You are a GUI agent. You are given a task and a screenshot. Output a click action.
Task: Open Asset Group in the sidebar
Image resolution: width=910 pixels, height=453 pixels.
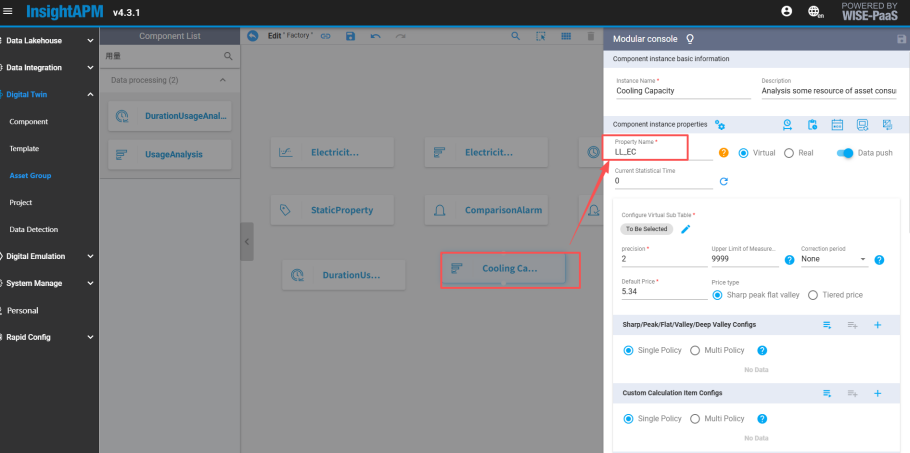click(x=30, y=175)
